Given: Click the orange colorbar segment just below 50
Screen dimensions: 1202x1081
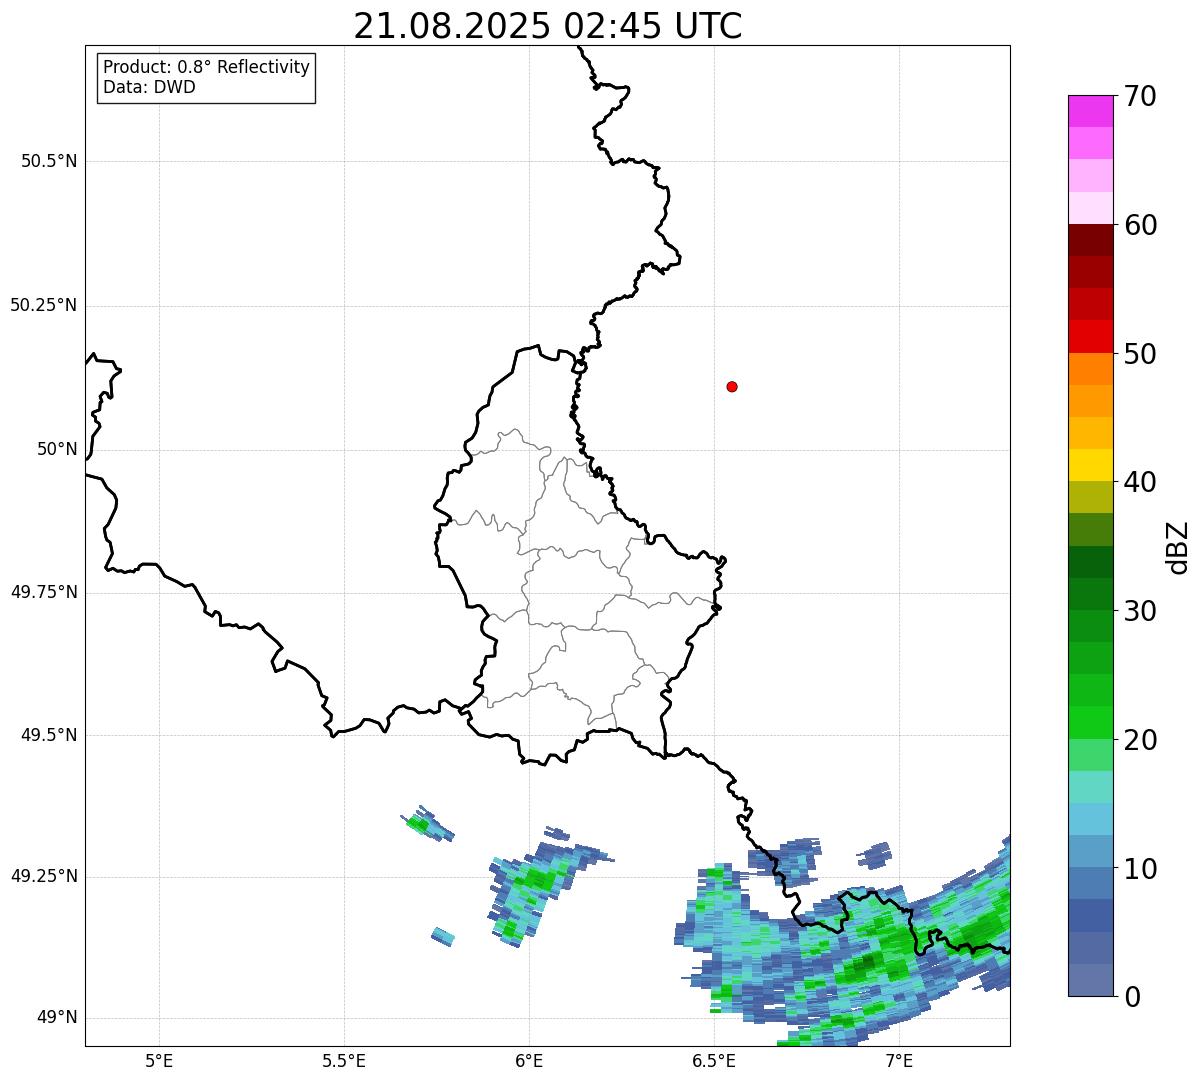Looking at the screenshot, I should click(1090, 369).
